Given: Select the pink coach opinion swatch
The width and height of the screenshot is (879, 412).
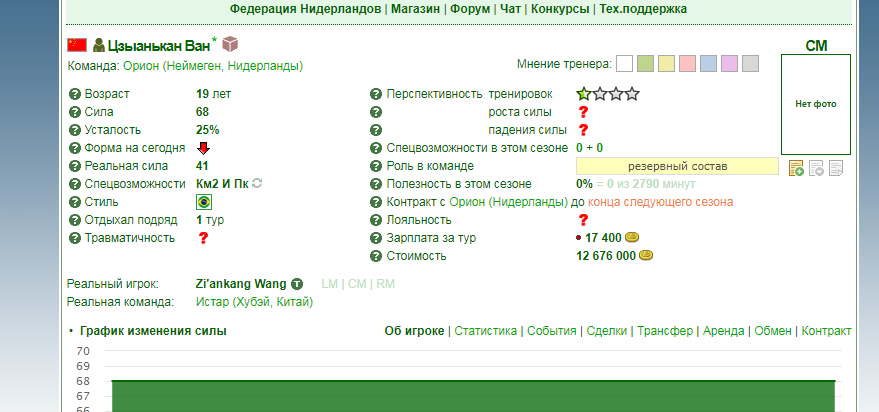Looking at the screenshot, I should click(x=687, y=64).
